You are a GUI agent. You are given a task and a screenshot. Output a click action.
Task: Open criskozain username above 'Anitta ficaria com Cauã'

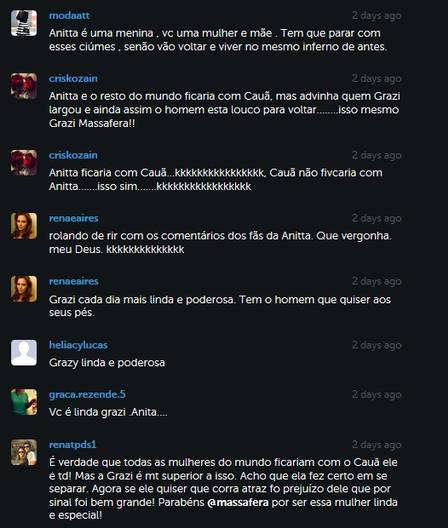(73, 155)
